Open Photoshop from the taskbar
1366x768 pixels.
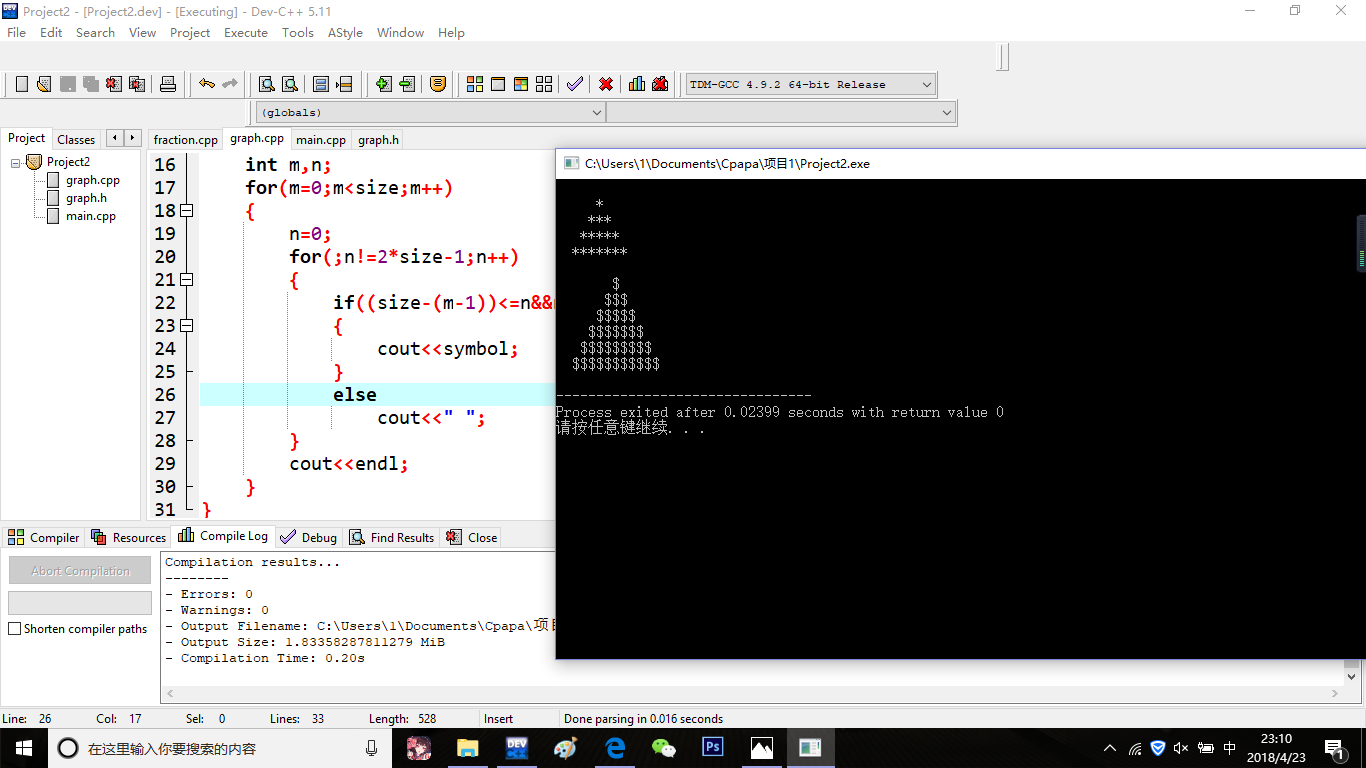click(x=713, y=747)
